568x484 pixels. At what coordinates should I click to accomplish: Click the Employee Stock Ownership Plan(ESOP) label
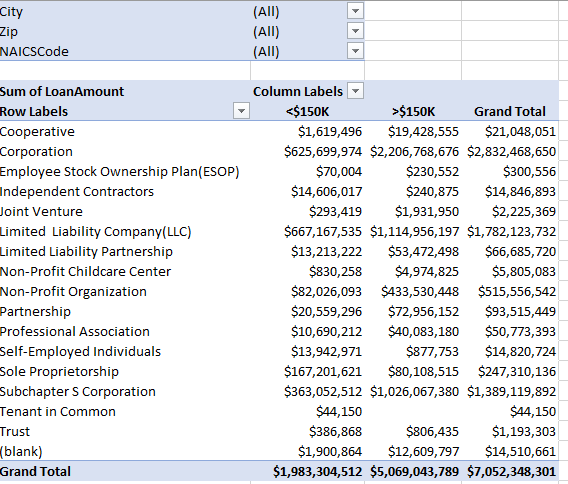pyautogui.click(x=120, y=172)
